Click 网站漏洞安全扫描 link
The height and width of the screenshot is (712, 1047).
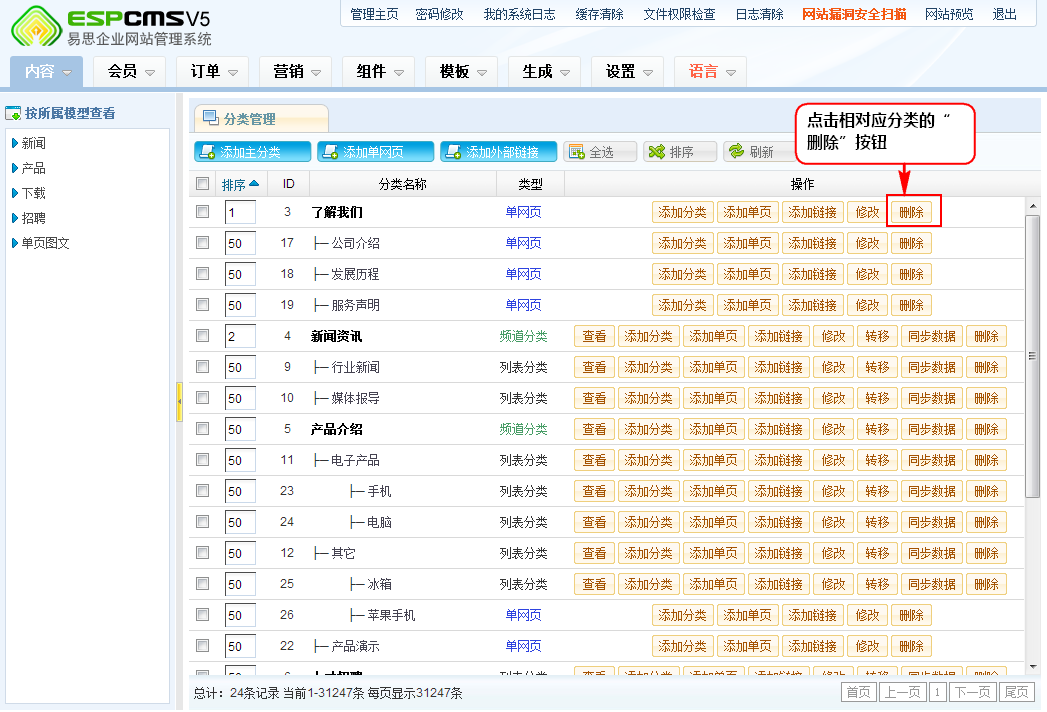[854, 15]
